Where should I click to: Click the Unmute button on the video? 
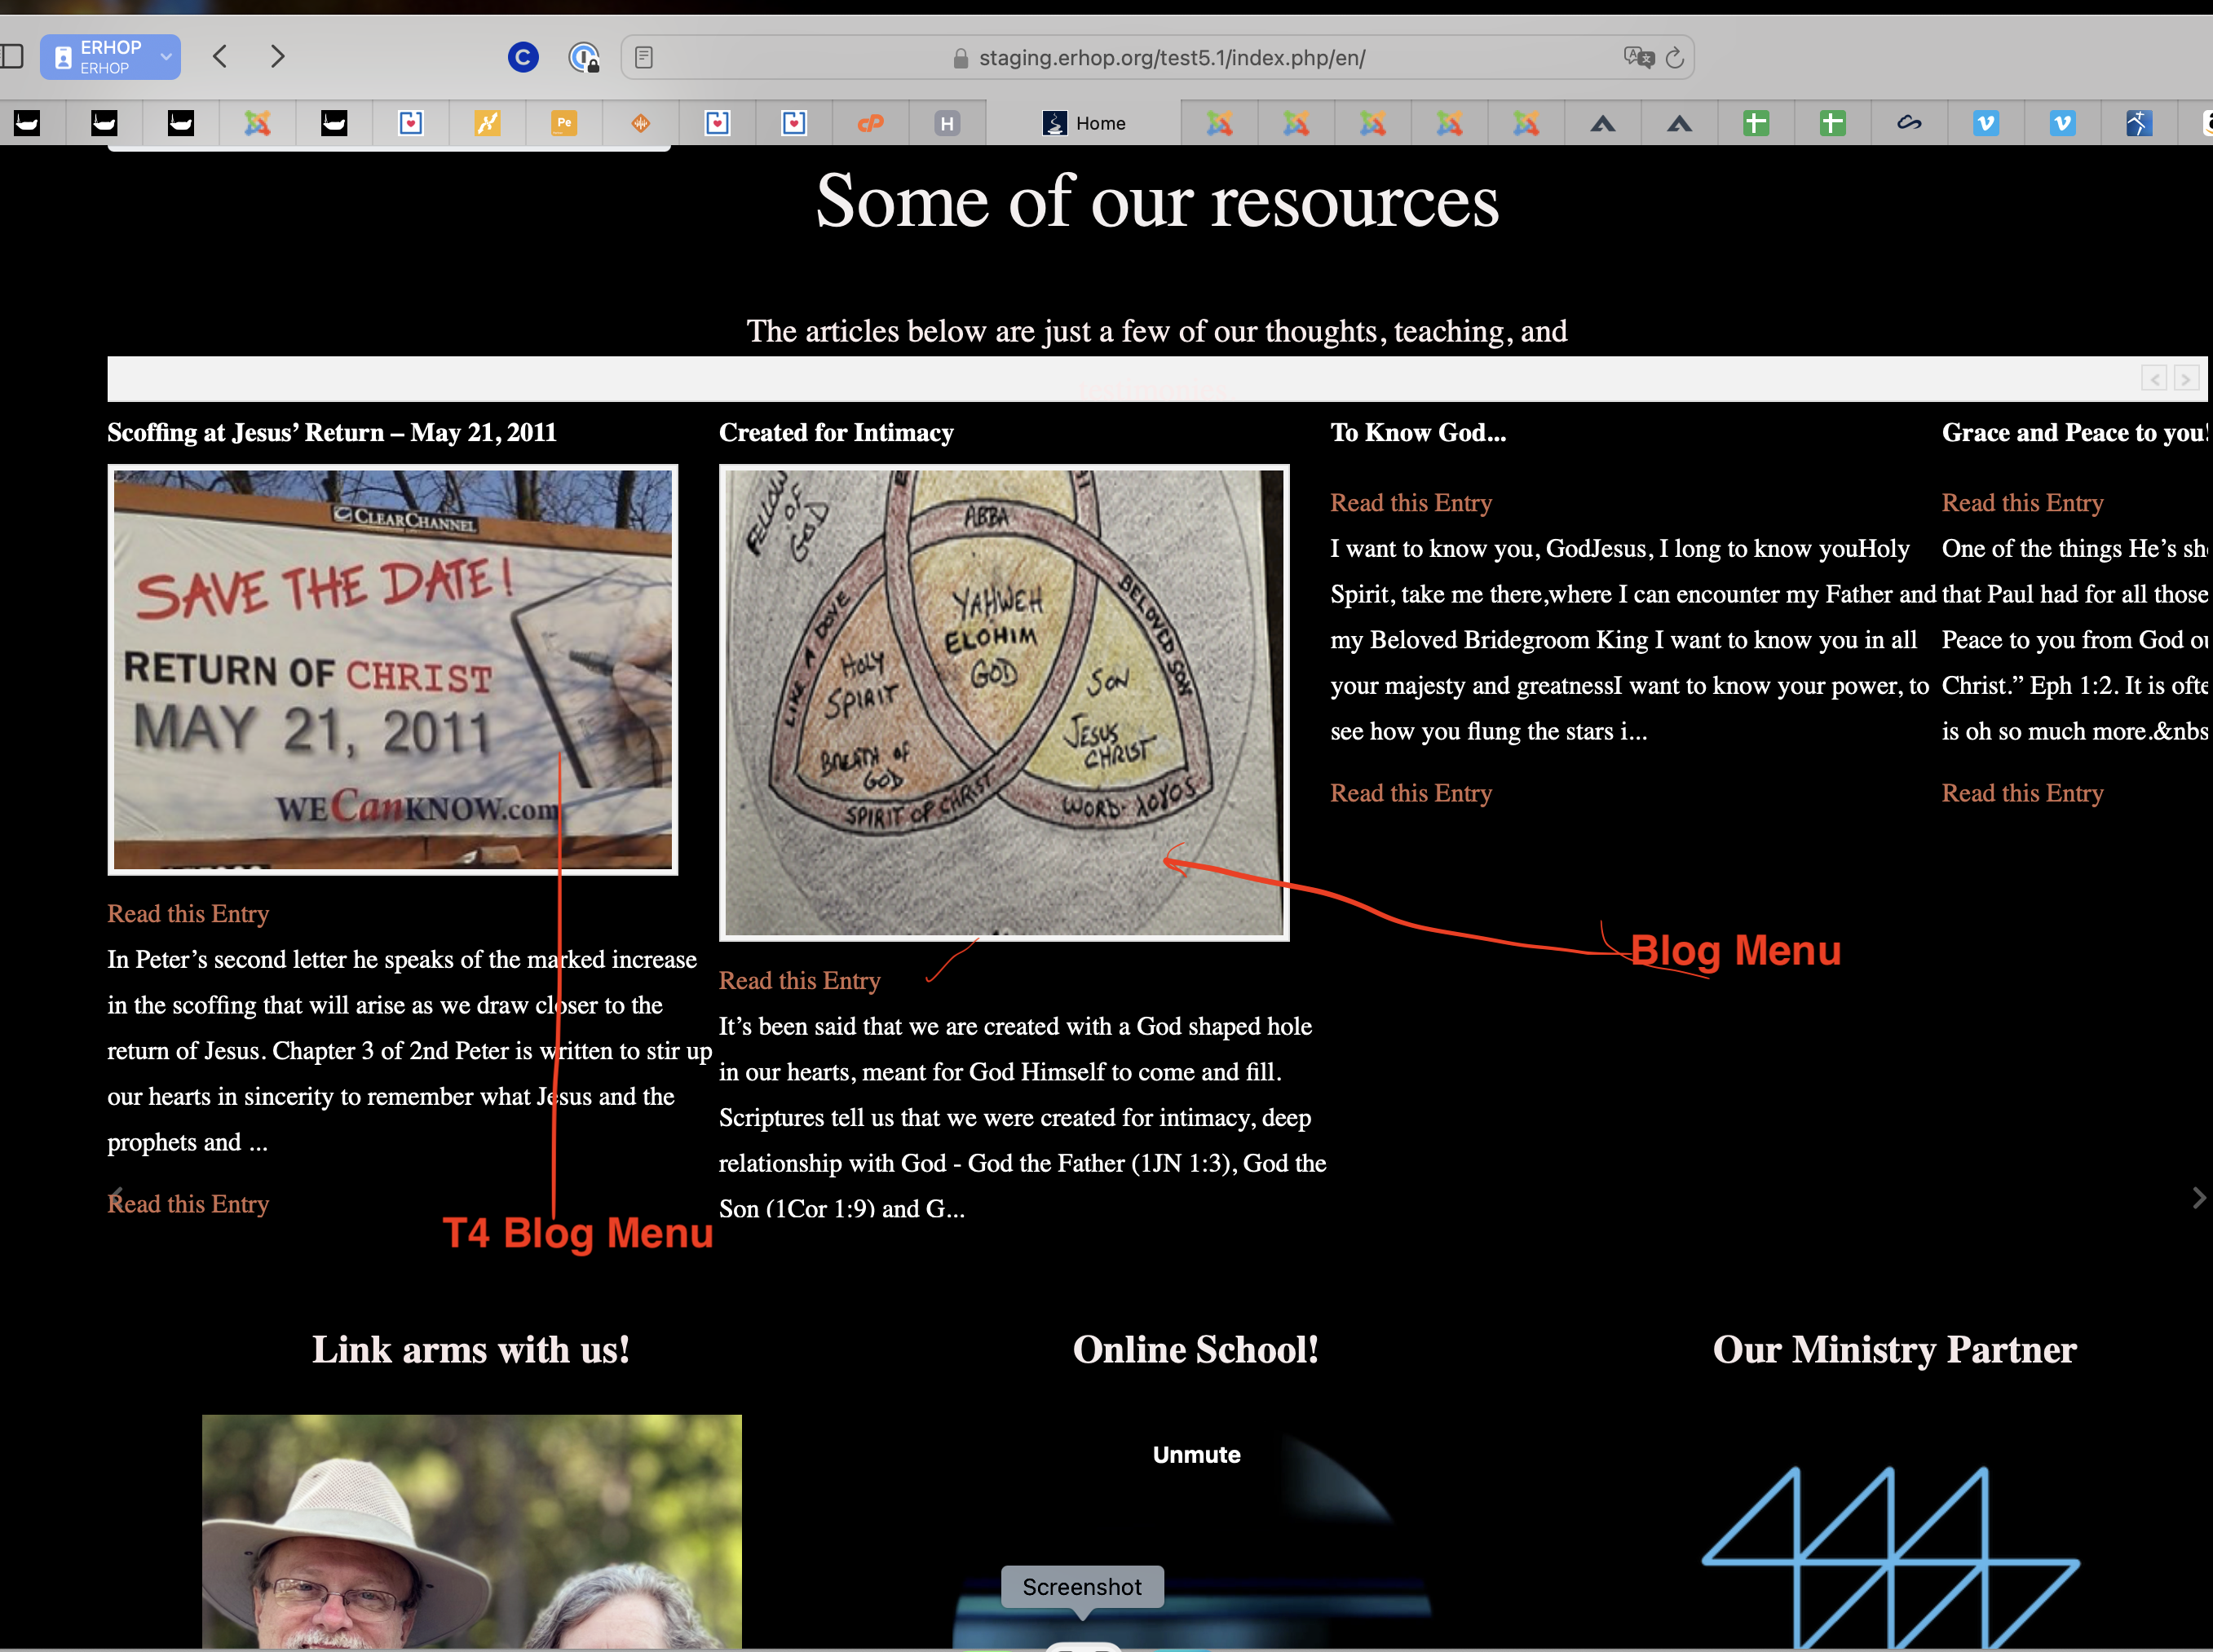[x=1196, y=1455]
